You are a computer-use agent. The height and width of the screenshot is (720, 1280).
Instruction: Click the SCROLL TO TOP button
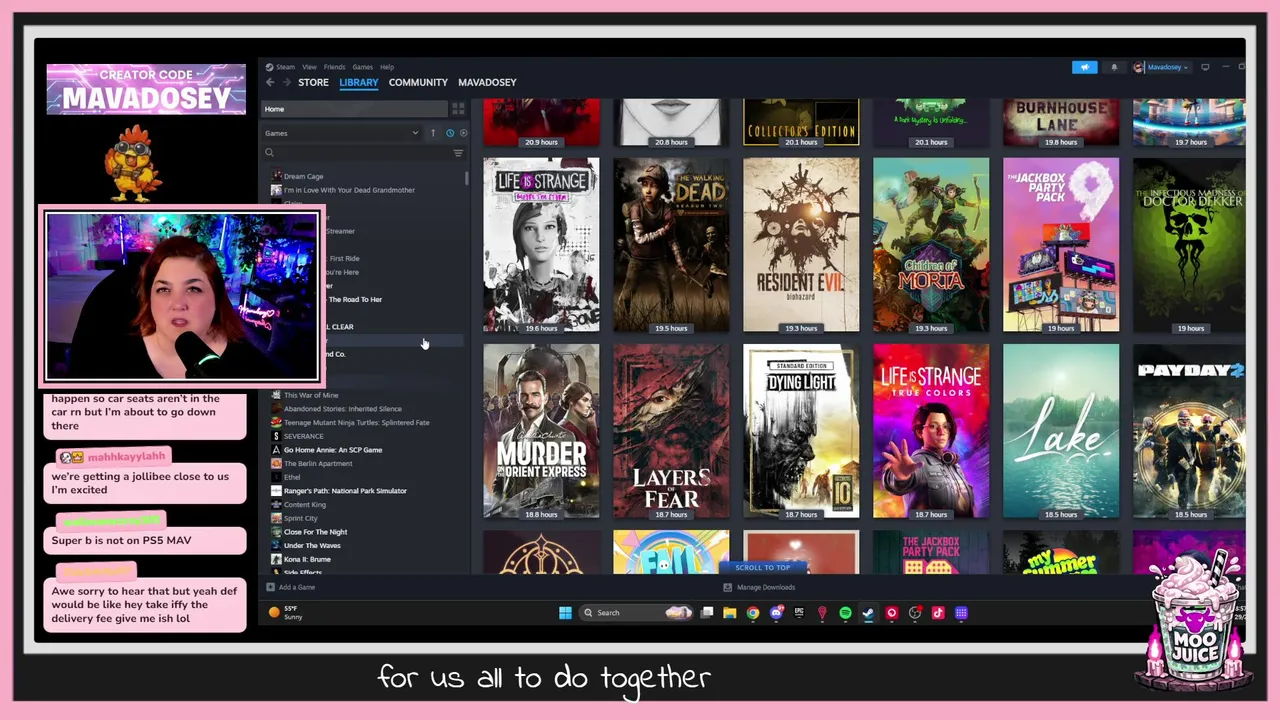tap(763, 567)
